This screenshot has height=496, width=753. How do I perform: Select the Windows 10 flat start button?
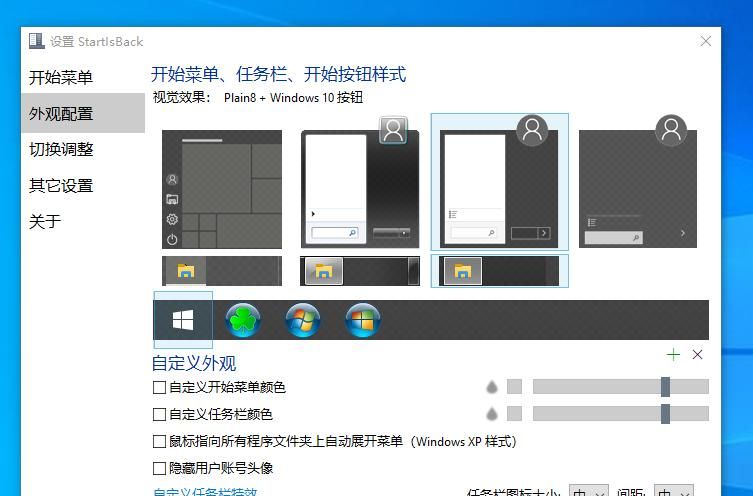pyautogui.click(x=183, y=320)
